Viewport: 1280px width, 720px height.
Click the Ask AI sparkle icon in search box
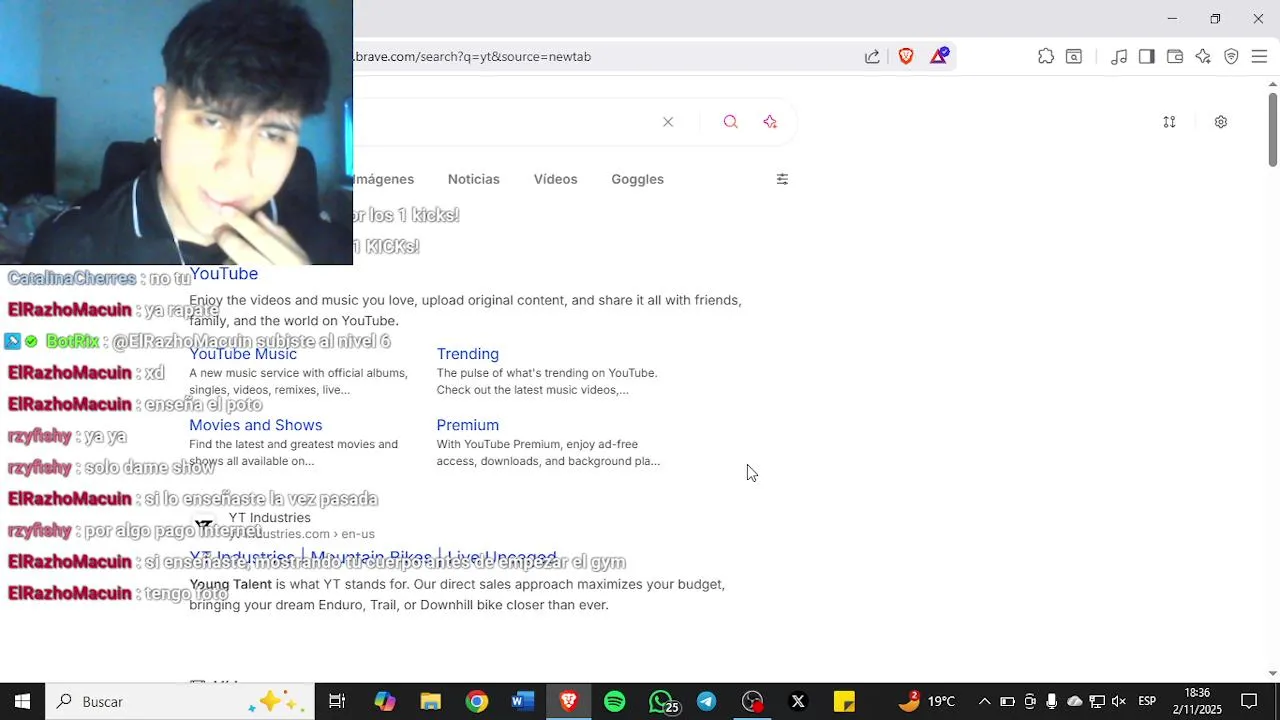click(x=770, y=122)
